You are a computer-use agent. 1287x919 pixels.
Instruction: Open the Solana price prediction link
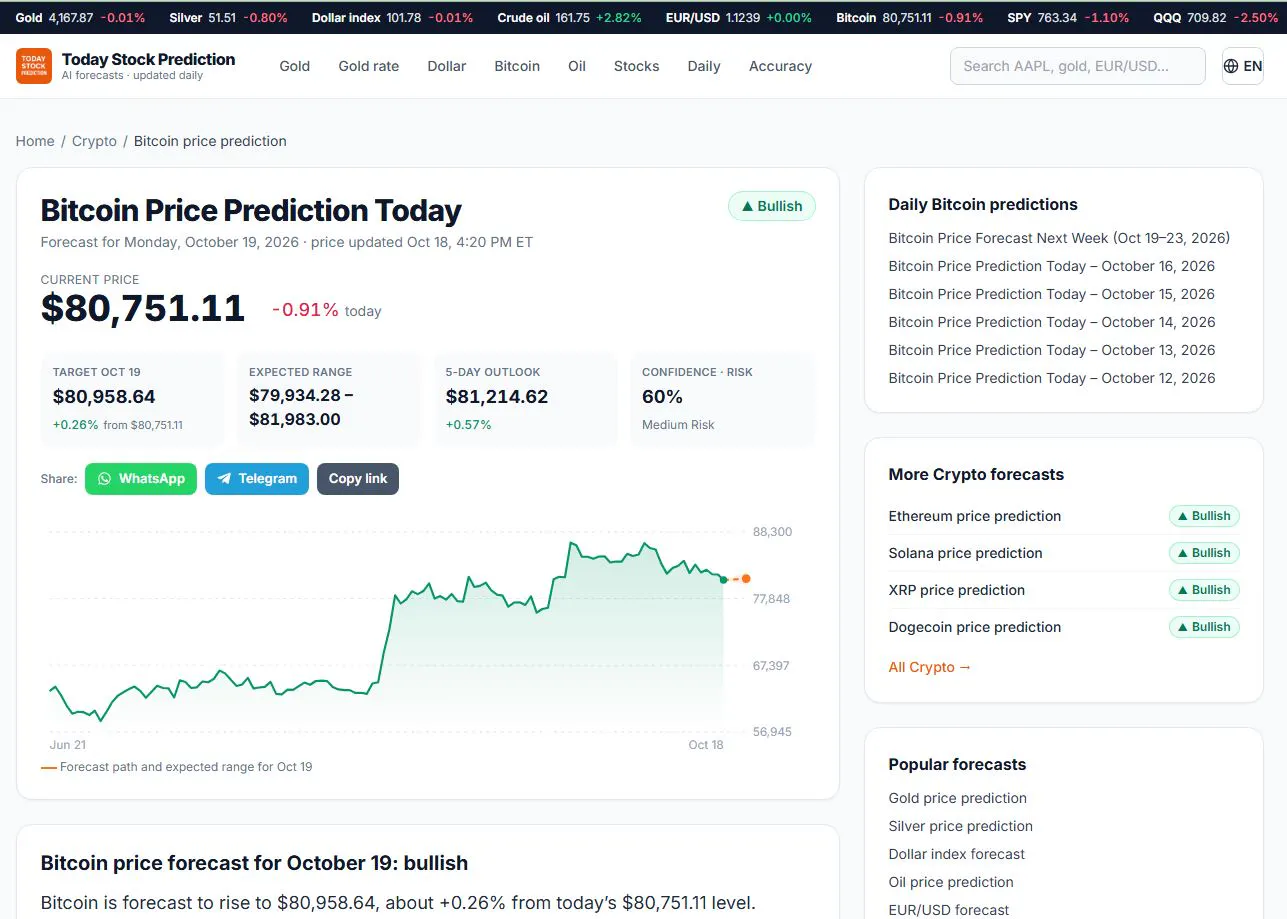click(965, 553)
